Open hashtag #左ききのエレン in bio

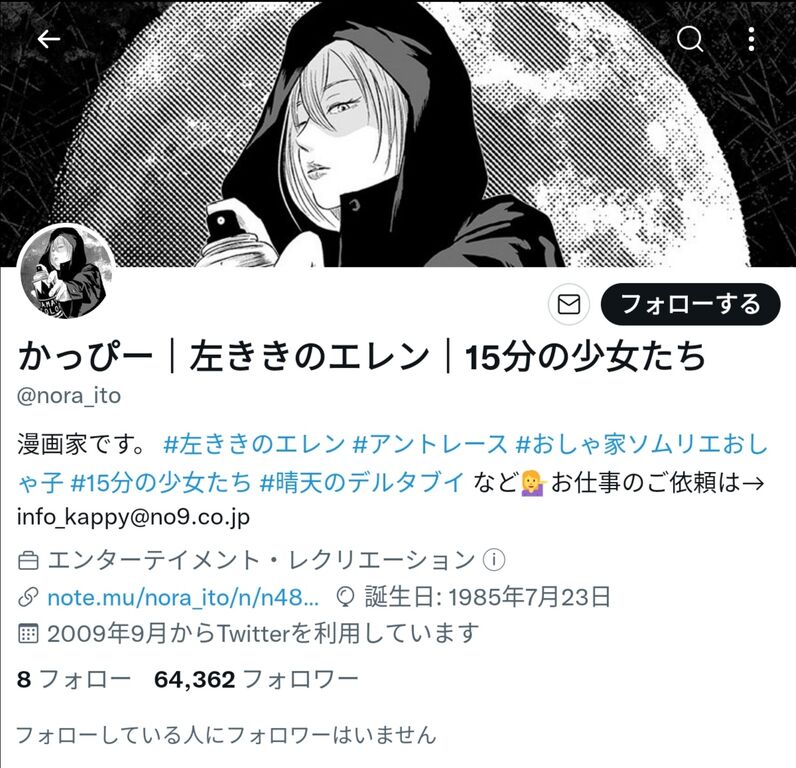pyautogui.click(x=254, y=444)
